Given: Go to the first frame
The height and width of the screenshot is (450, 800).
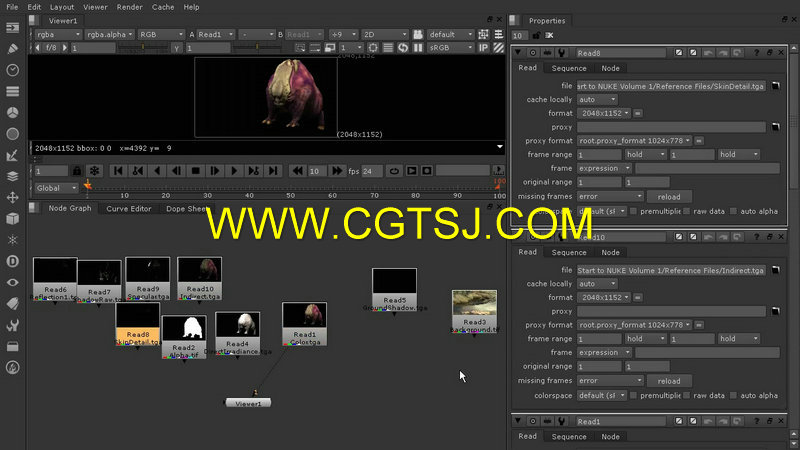Looking at the screenshot, I should coord(118,171).
